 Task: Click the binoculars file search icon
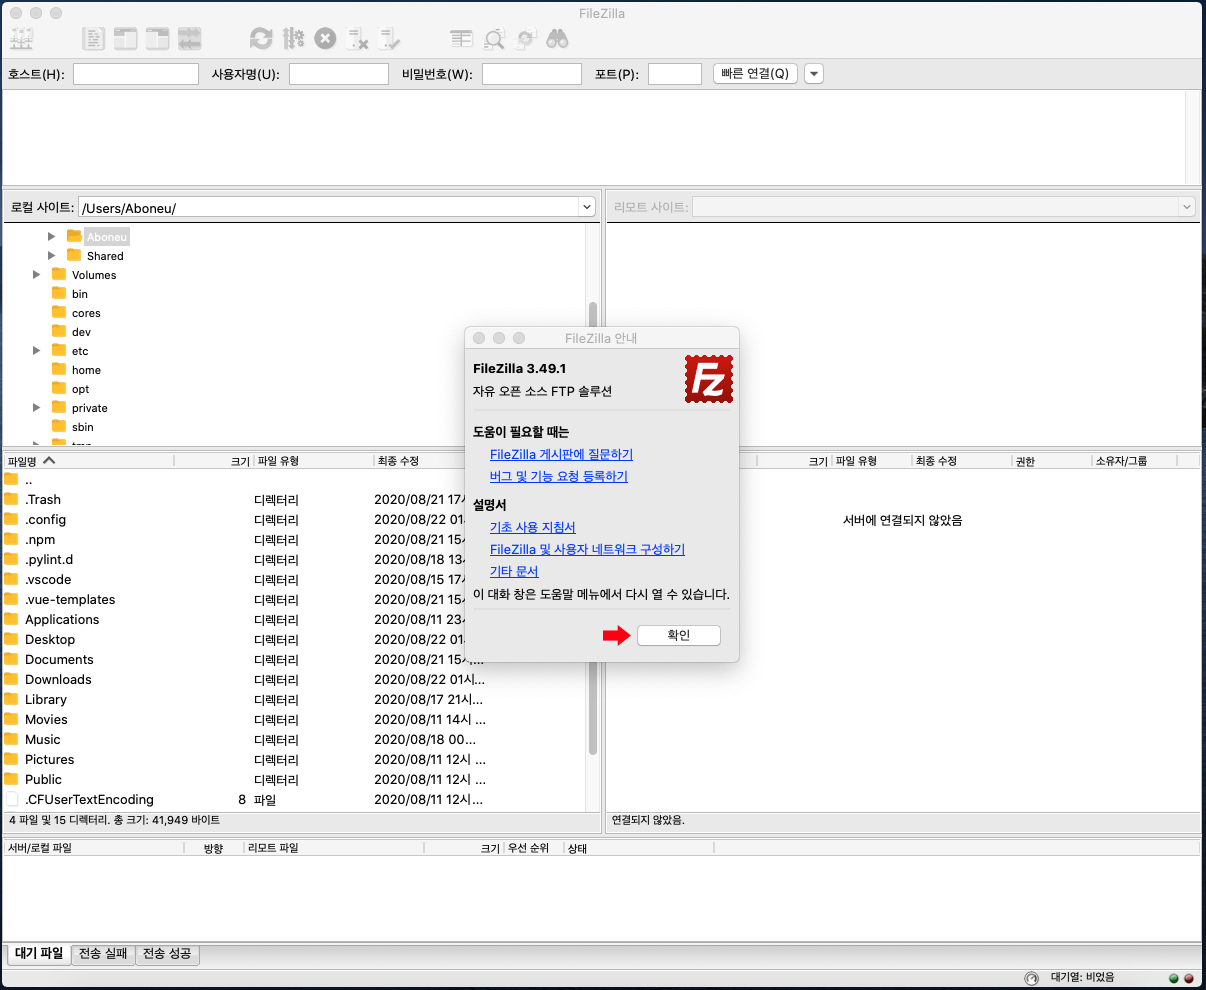click(557, 39)
